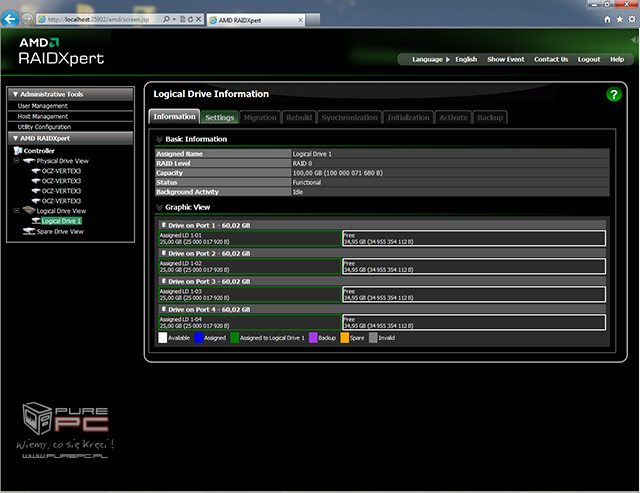
Task: Open the Backup tab
Action: (x=490, y=118)
